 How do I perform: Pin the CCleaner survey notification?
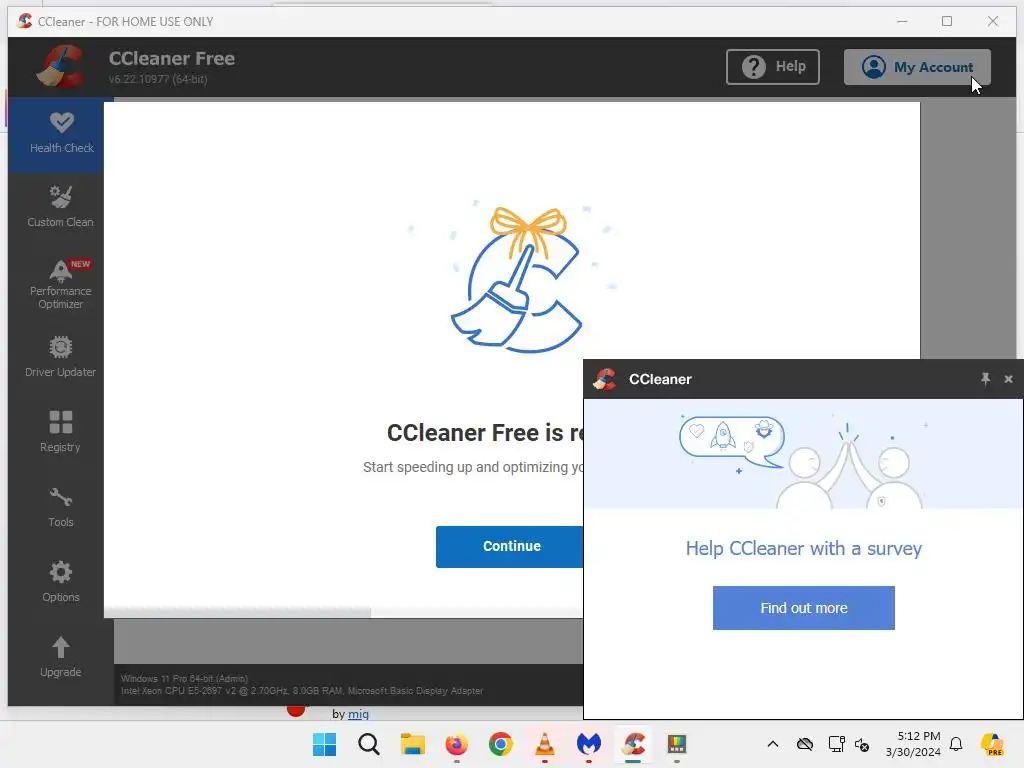pyautogui.click(x=985, y=379)
